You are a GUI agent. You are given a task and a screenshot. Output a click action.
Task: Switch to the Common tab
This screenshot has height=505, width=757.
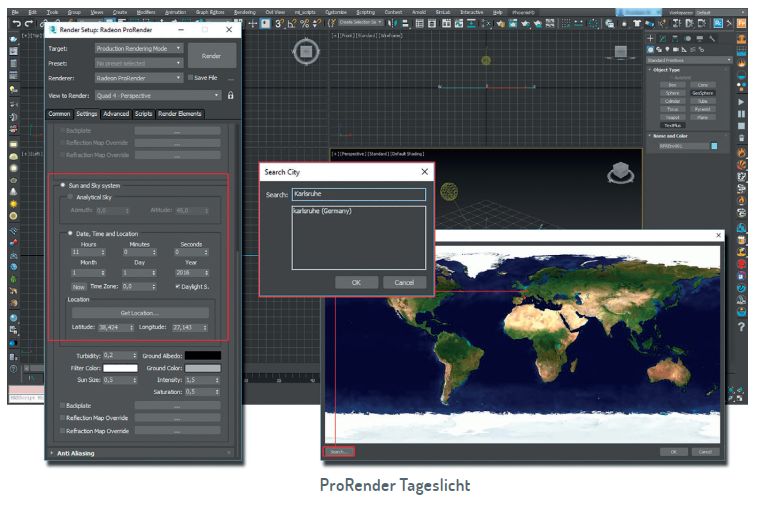tap(59, 114)
